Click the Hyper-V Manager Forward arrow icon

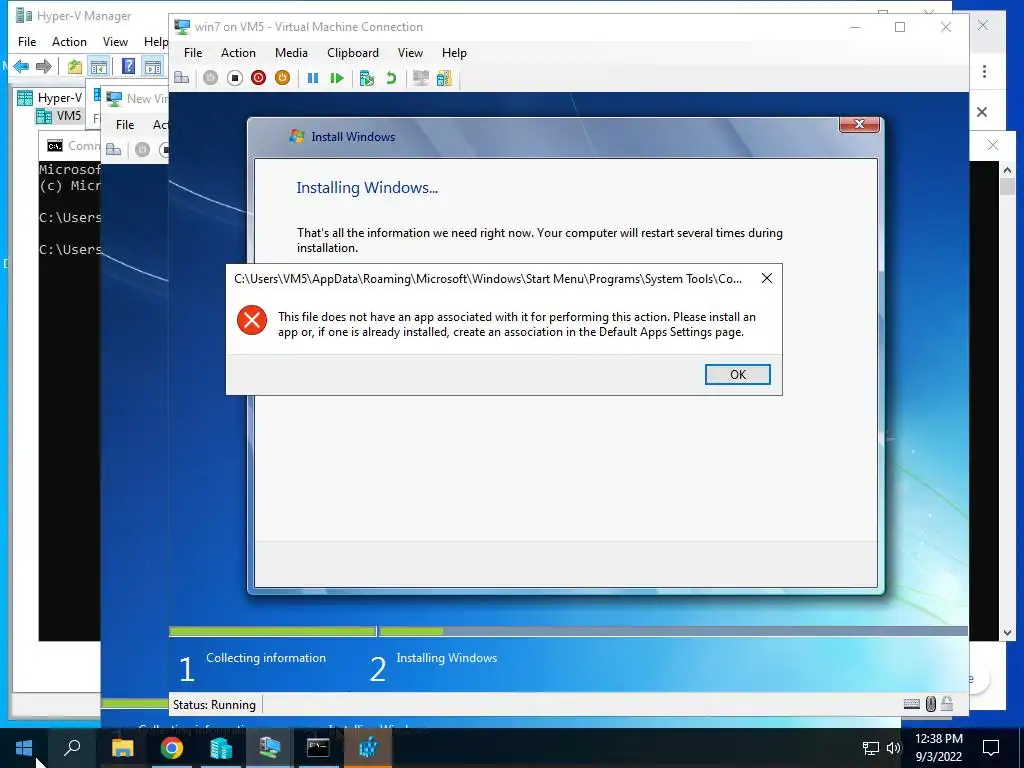pyautogui.click(x=44, y=66)
